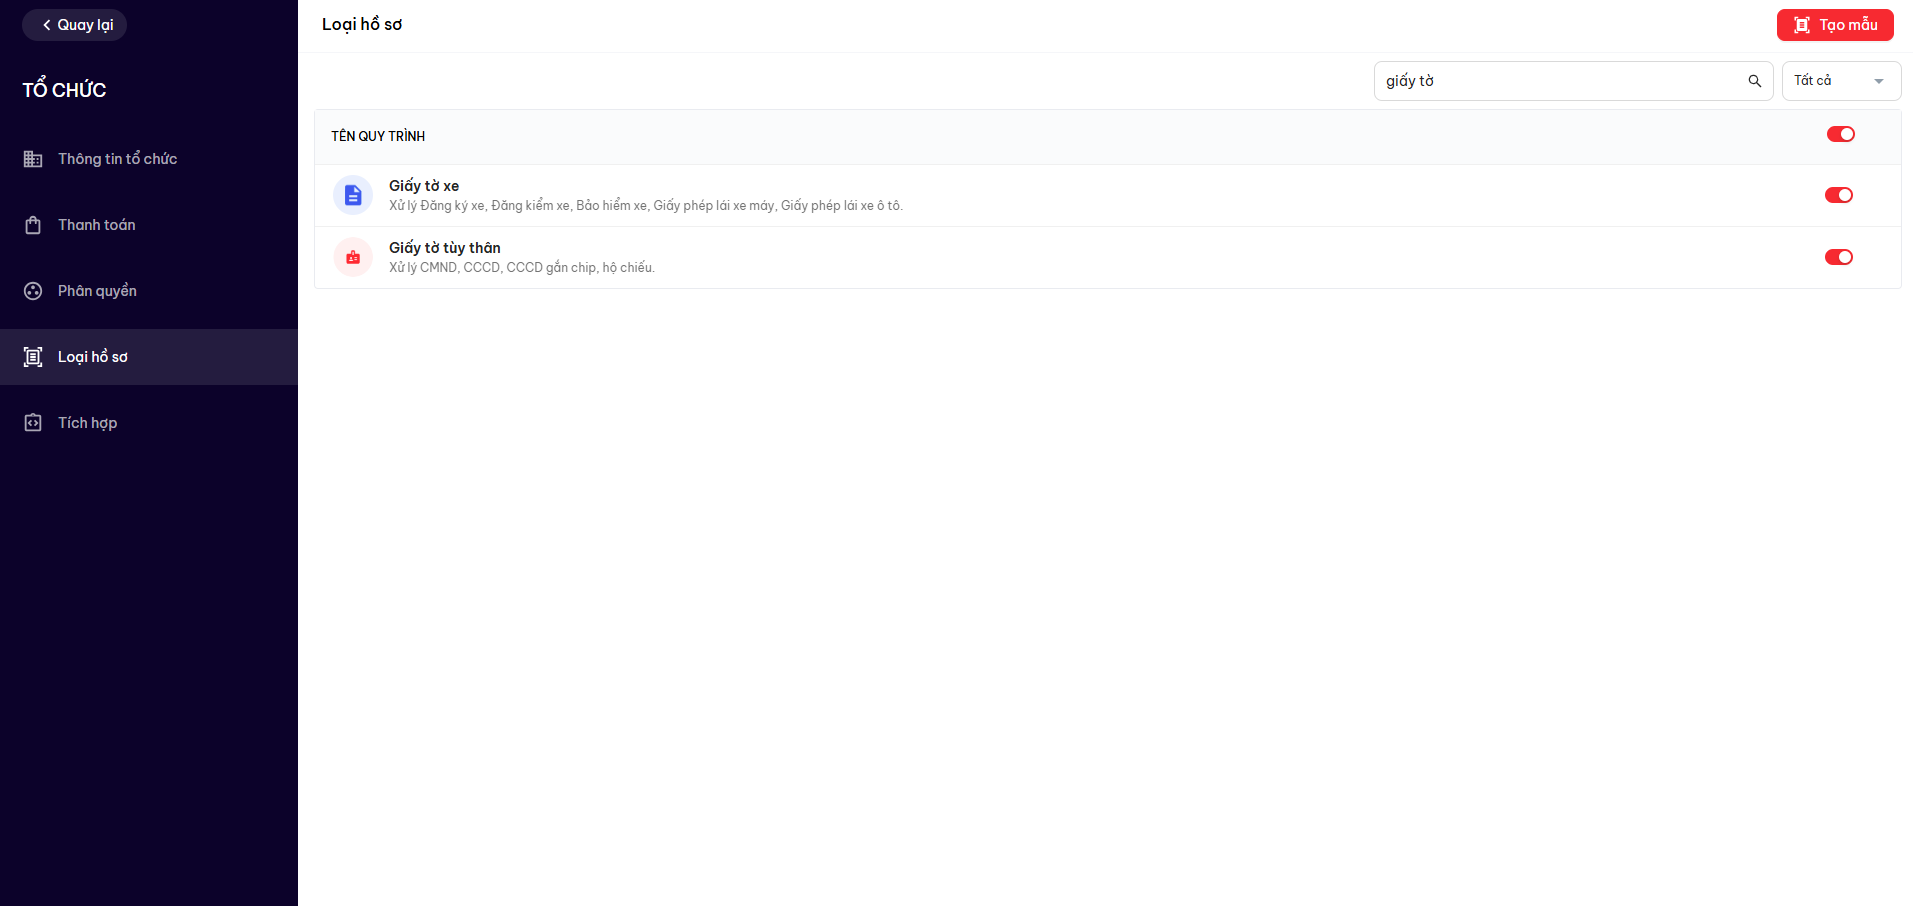Click the Phân quyền permissions icon

(x=33, y=291)
